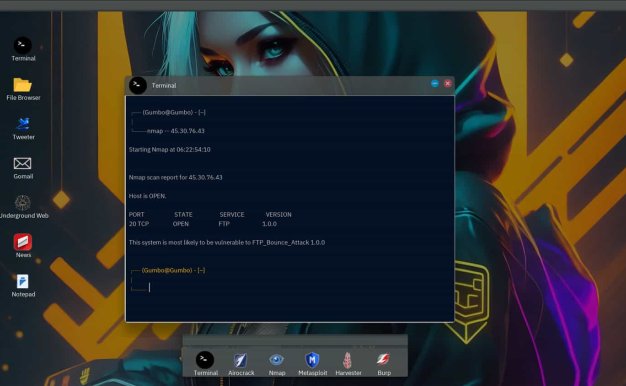Launch the News desktop icon

click(23, 242)
